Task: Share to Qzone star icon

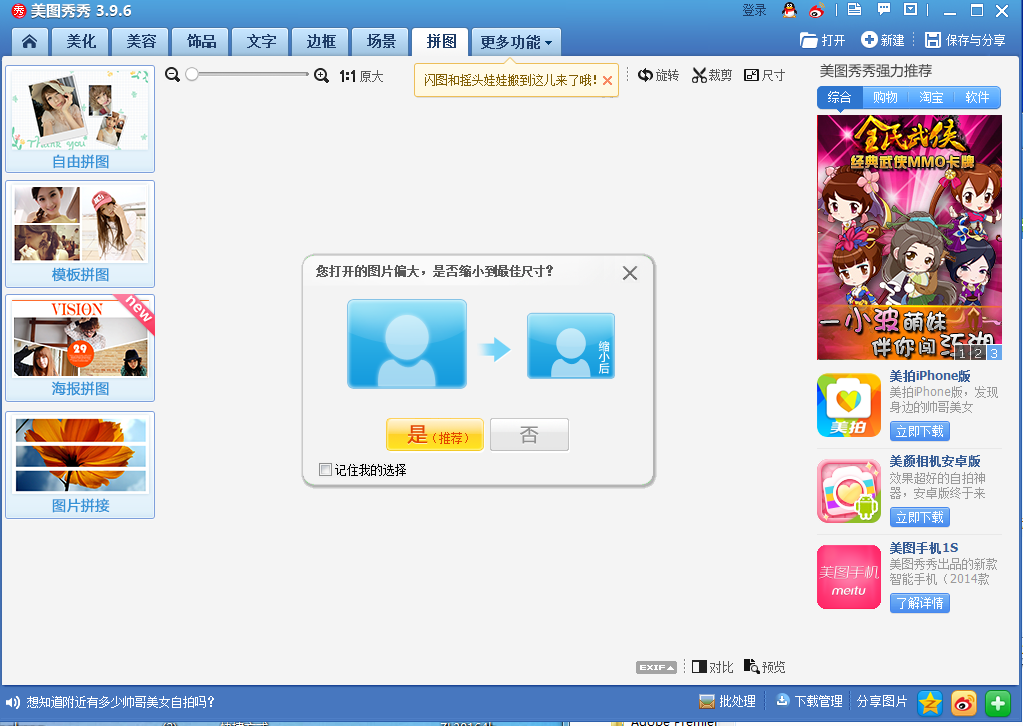Action: (930, 703)
